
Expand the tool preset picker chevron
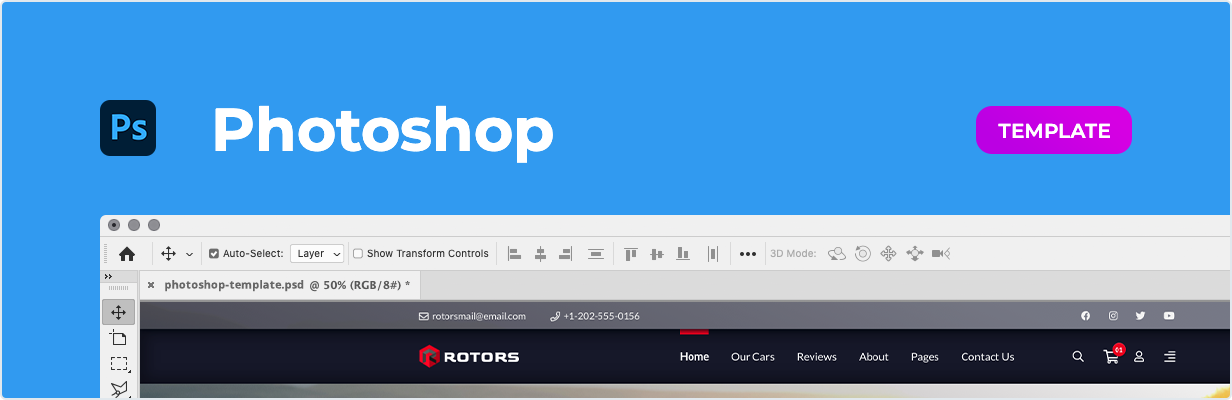pyautogui.click(x=190, y=255)
